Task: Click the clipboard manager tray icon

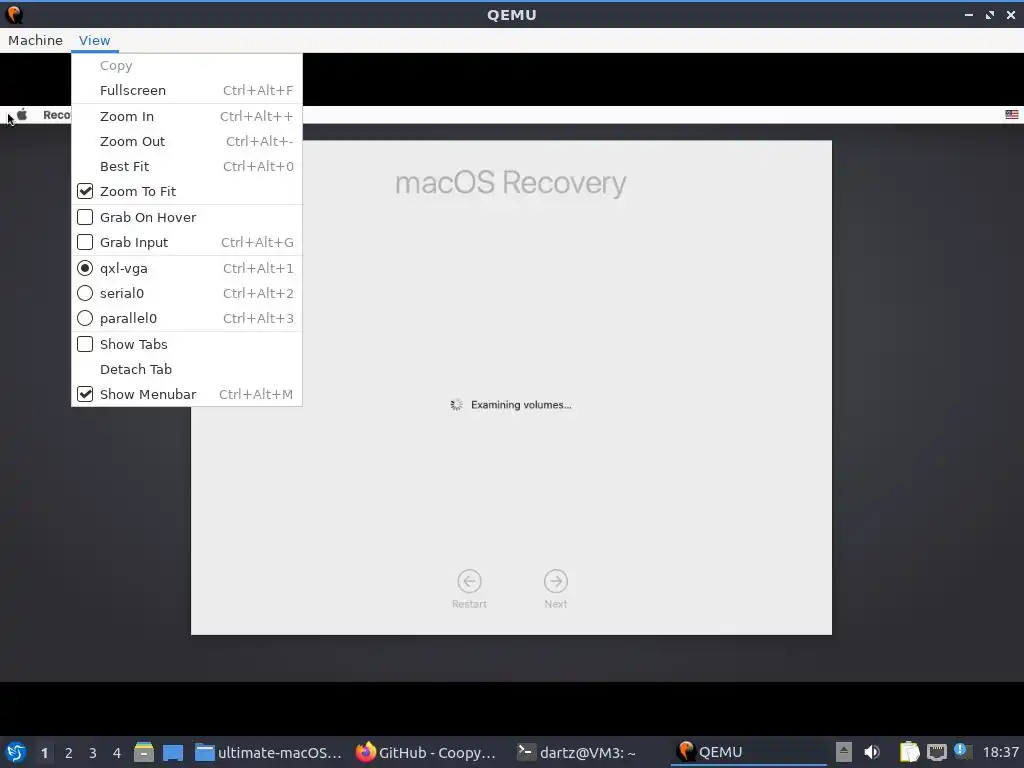Action: [x=909, y=752]
